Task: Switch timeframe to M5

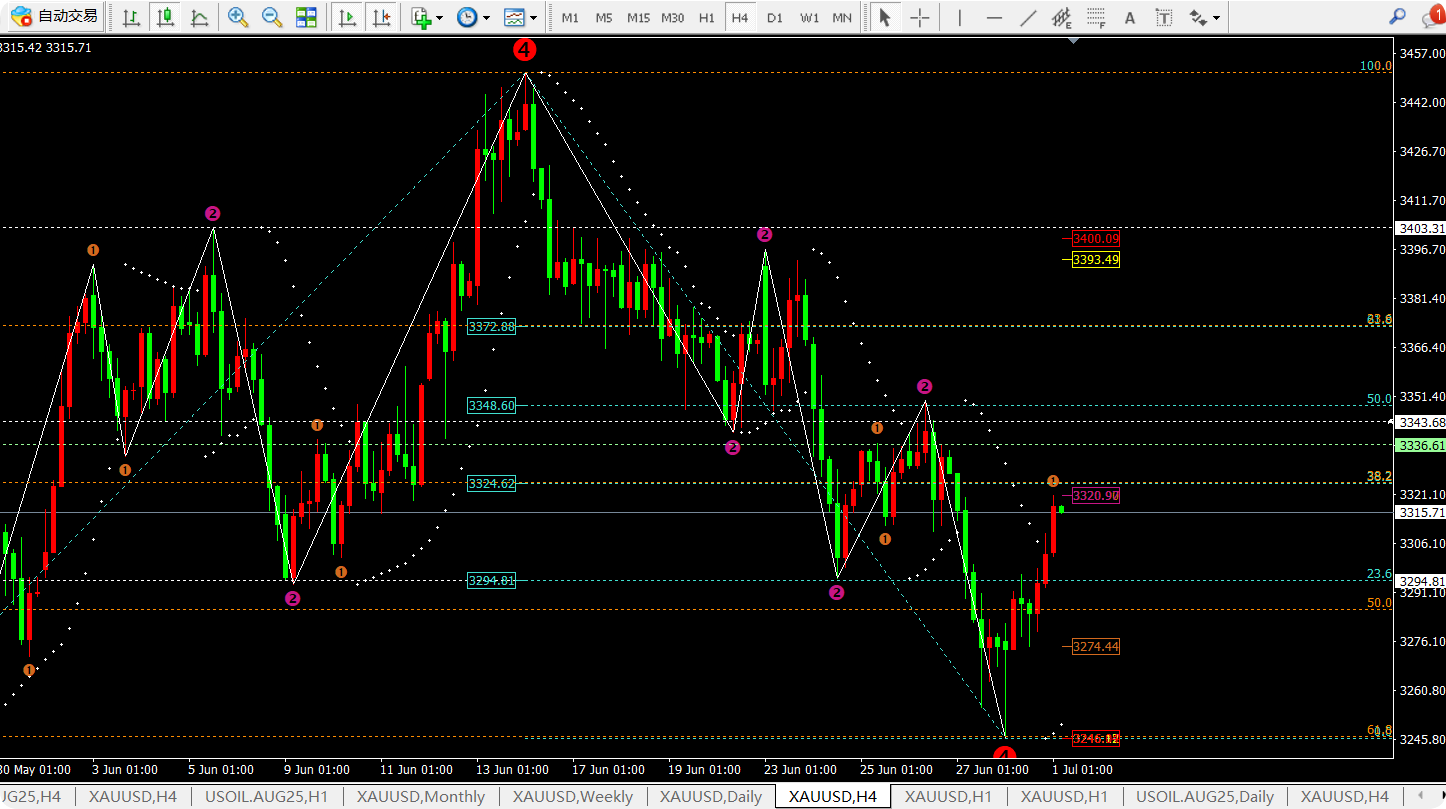Action: (604, 18)
